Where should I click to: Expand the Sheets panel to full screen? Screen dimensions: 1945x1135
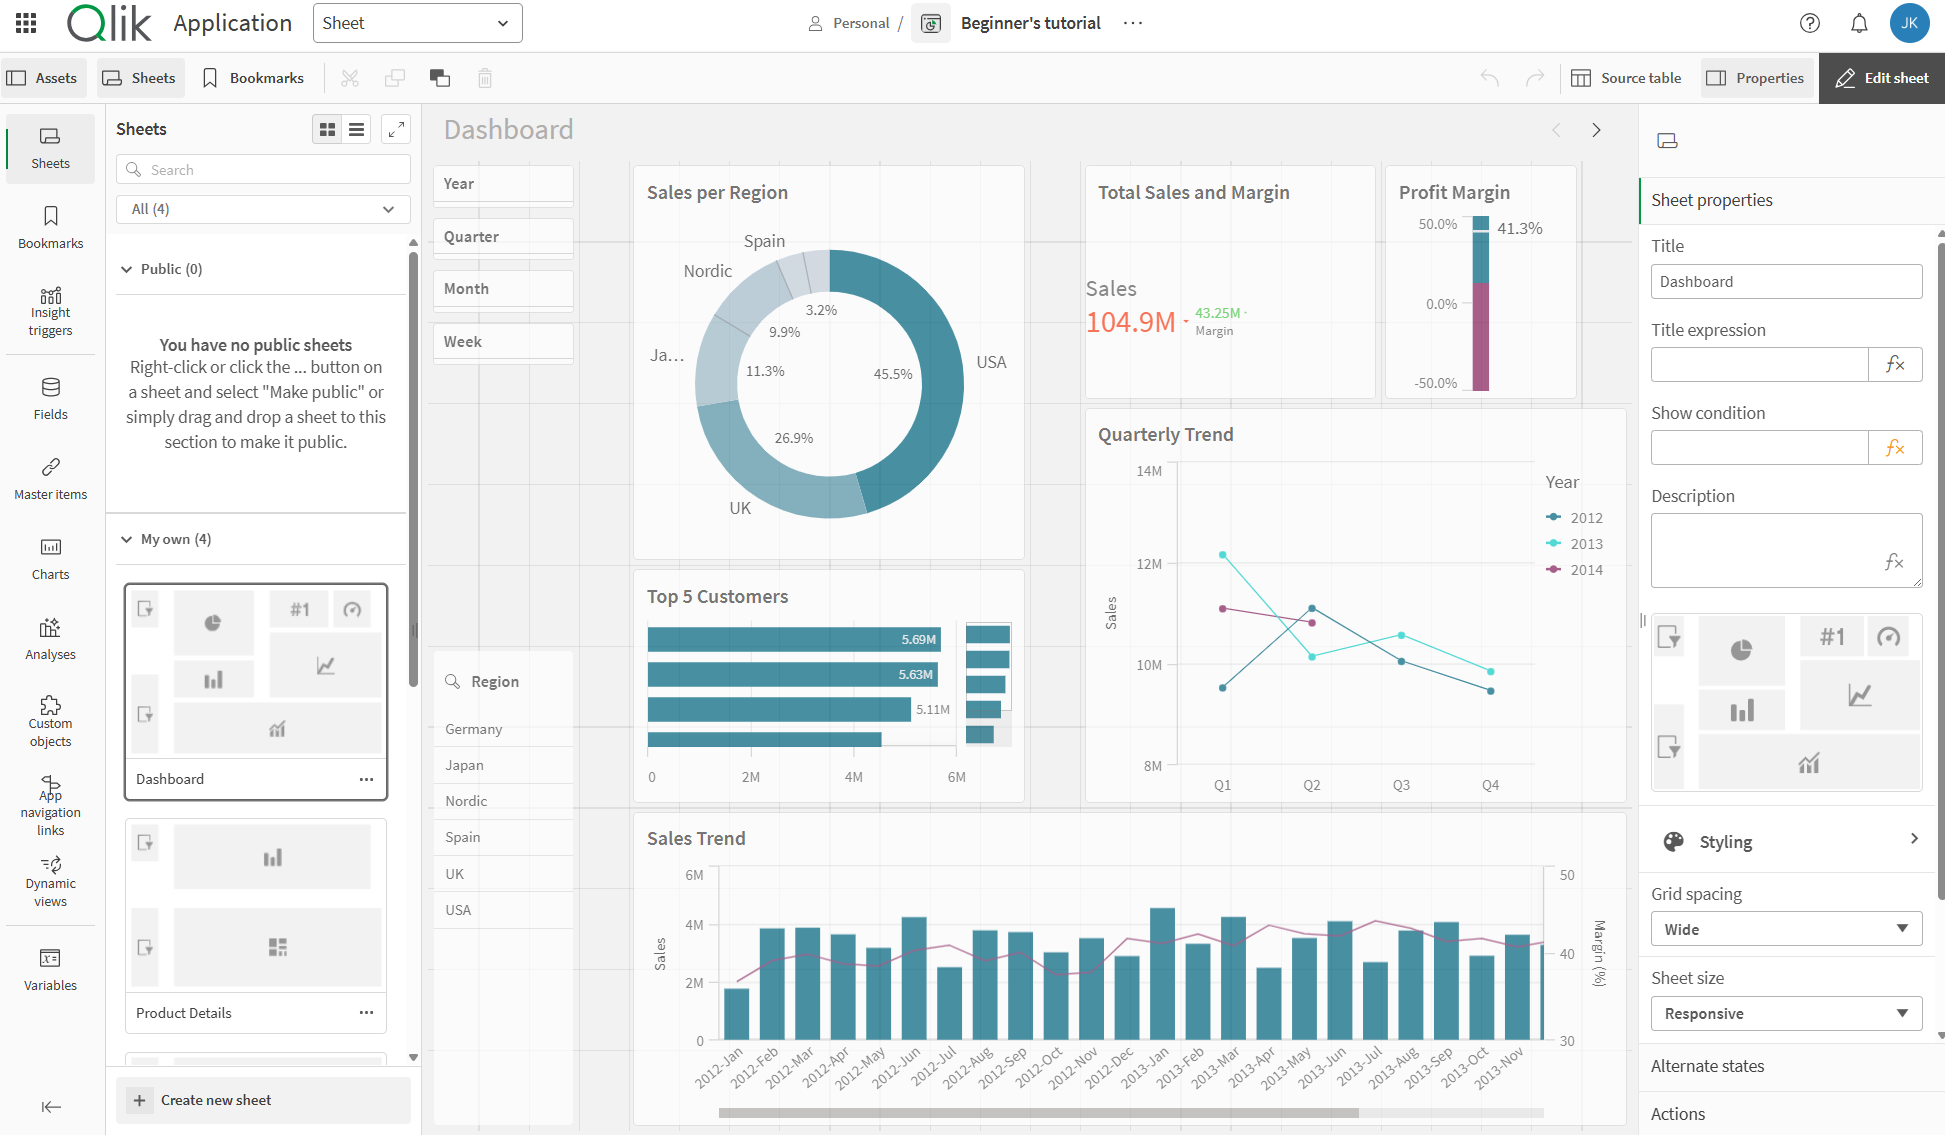pos(396,129)
